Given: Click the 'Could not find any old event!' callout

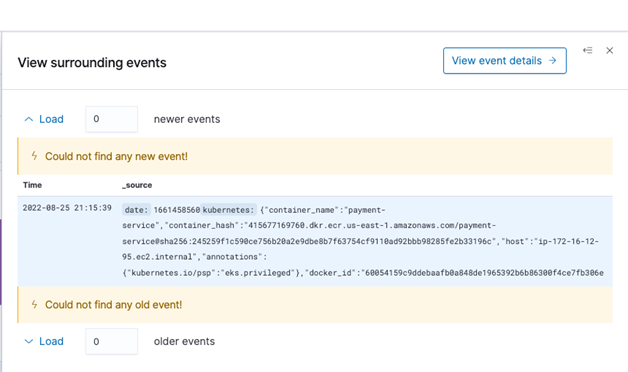Looking at the screenshot, I should [x=315, y=305].
